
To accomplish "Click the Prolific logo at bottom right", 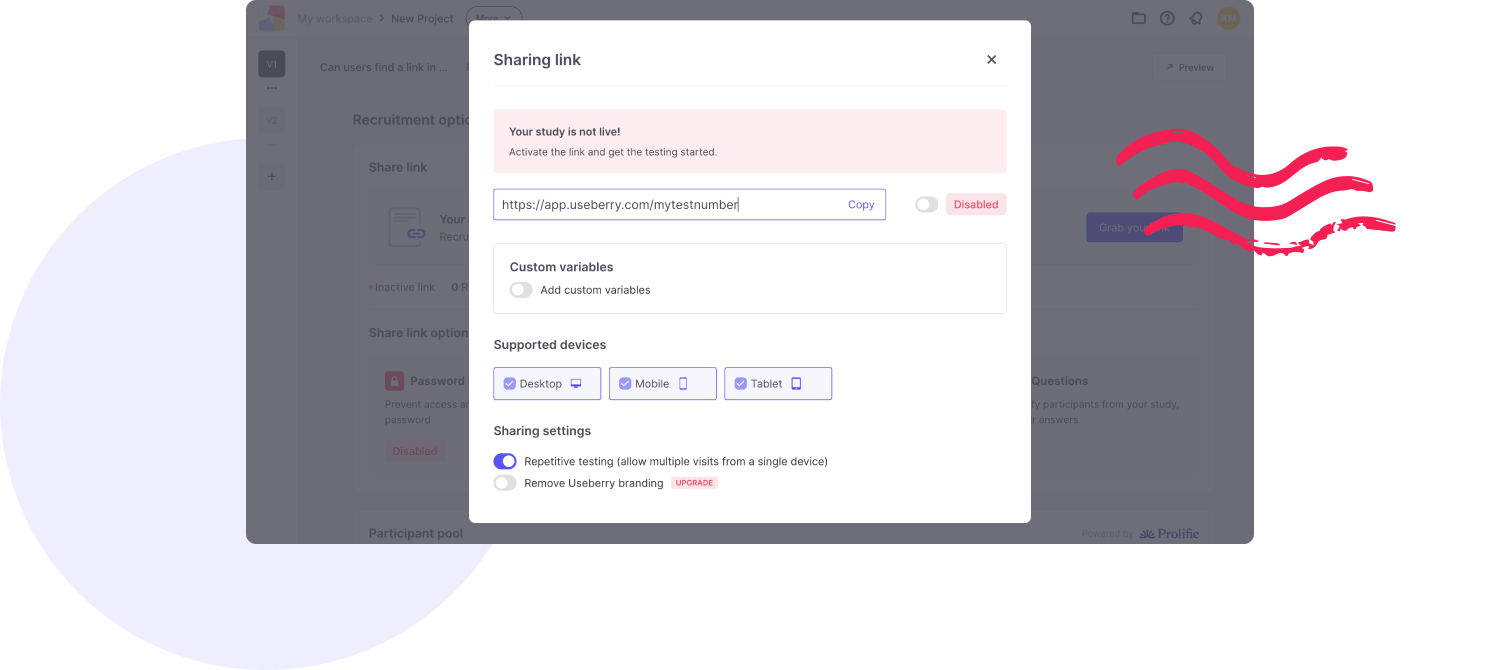I will coord(1170,532).
